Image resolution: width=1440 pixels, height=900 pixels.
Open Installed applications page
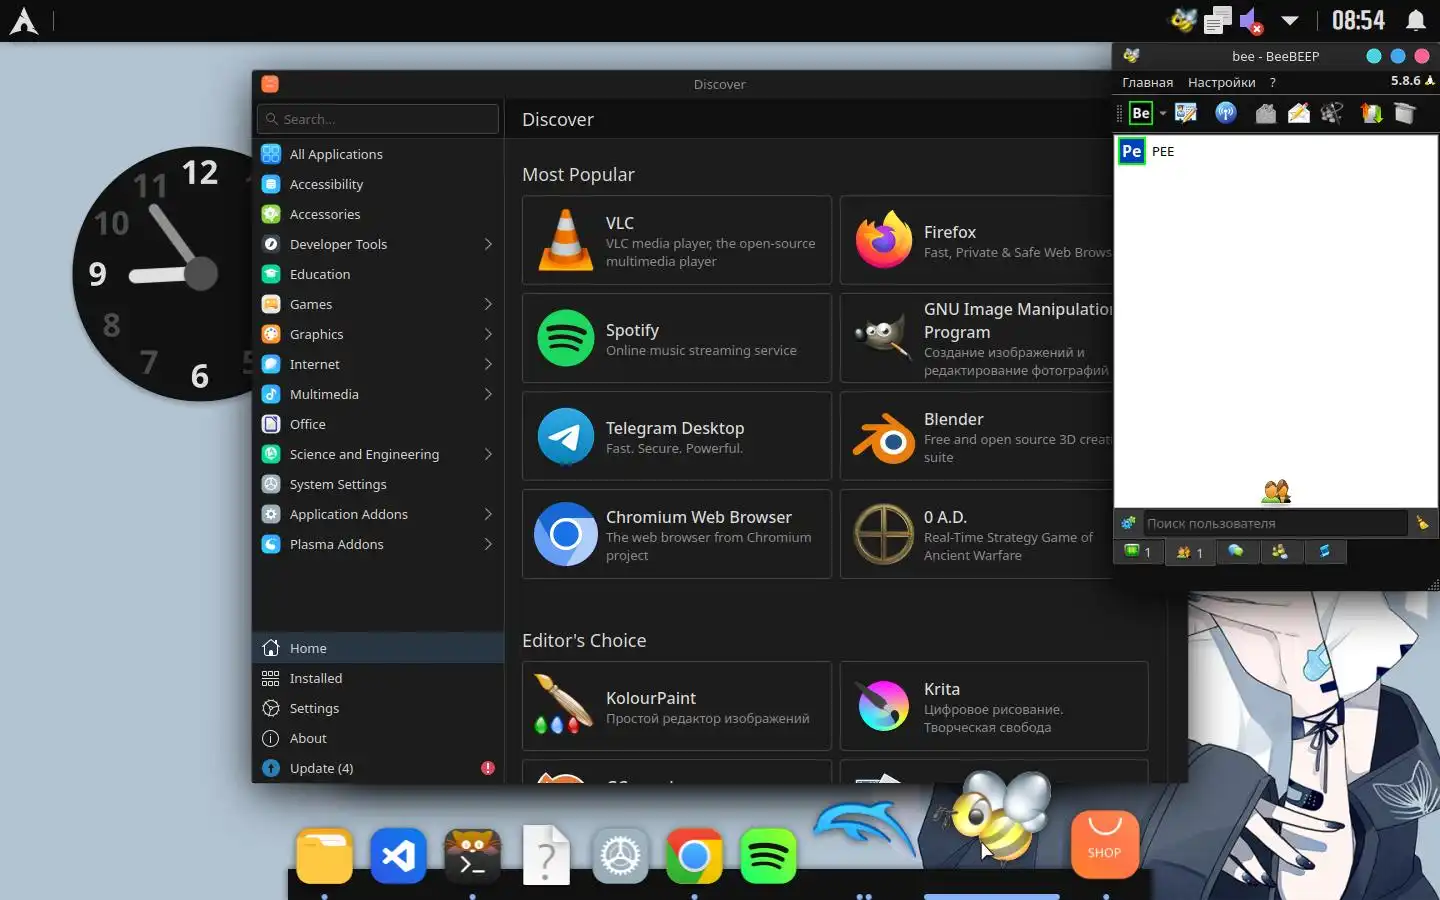tap(378, 678)
